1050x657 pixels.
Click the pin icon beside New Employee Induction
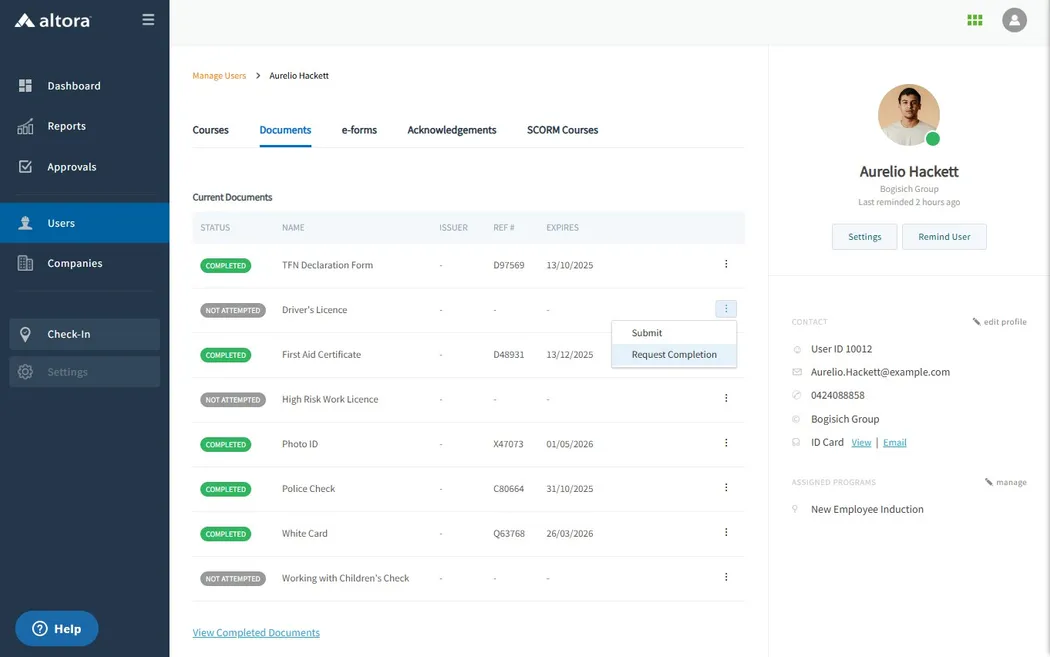[795, 509]
